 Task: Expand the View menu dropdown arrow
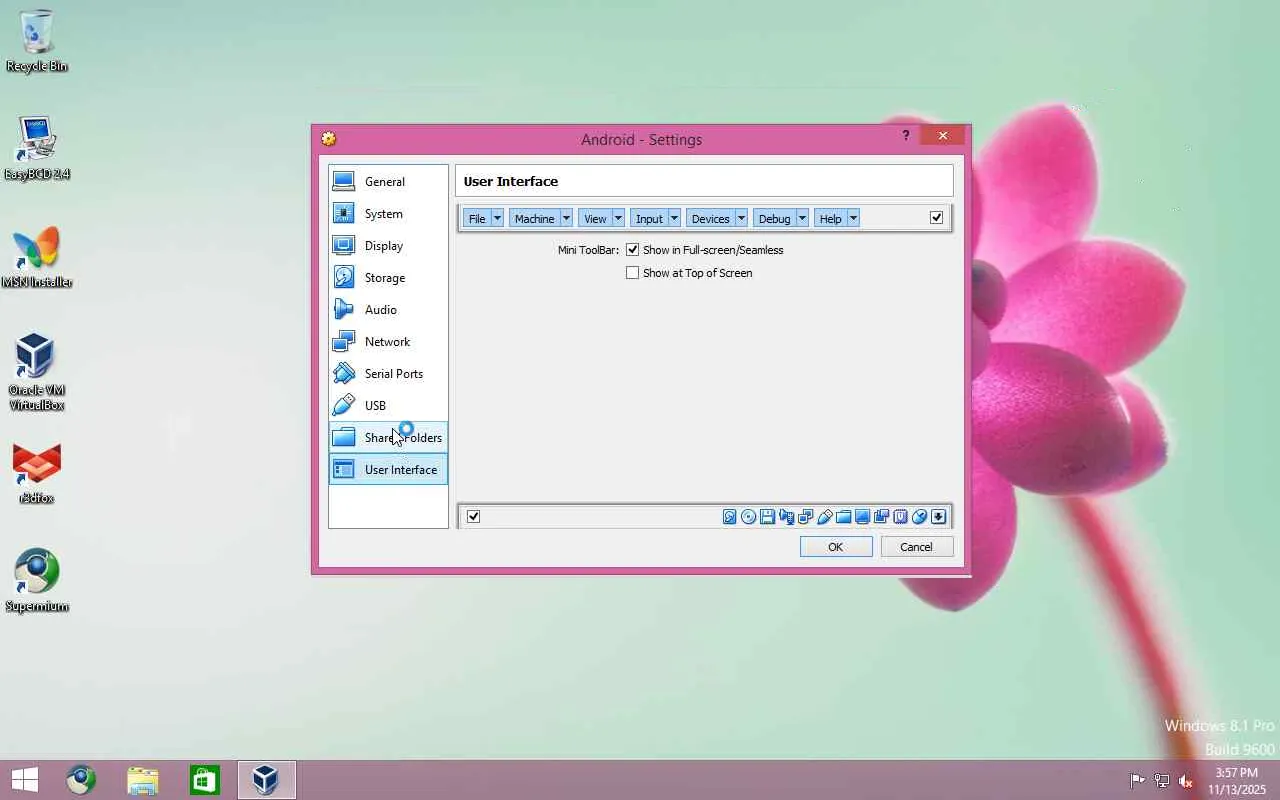pyautogui.click(x=618, y=219)
